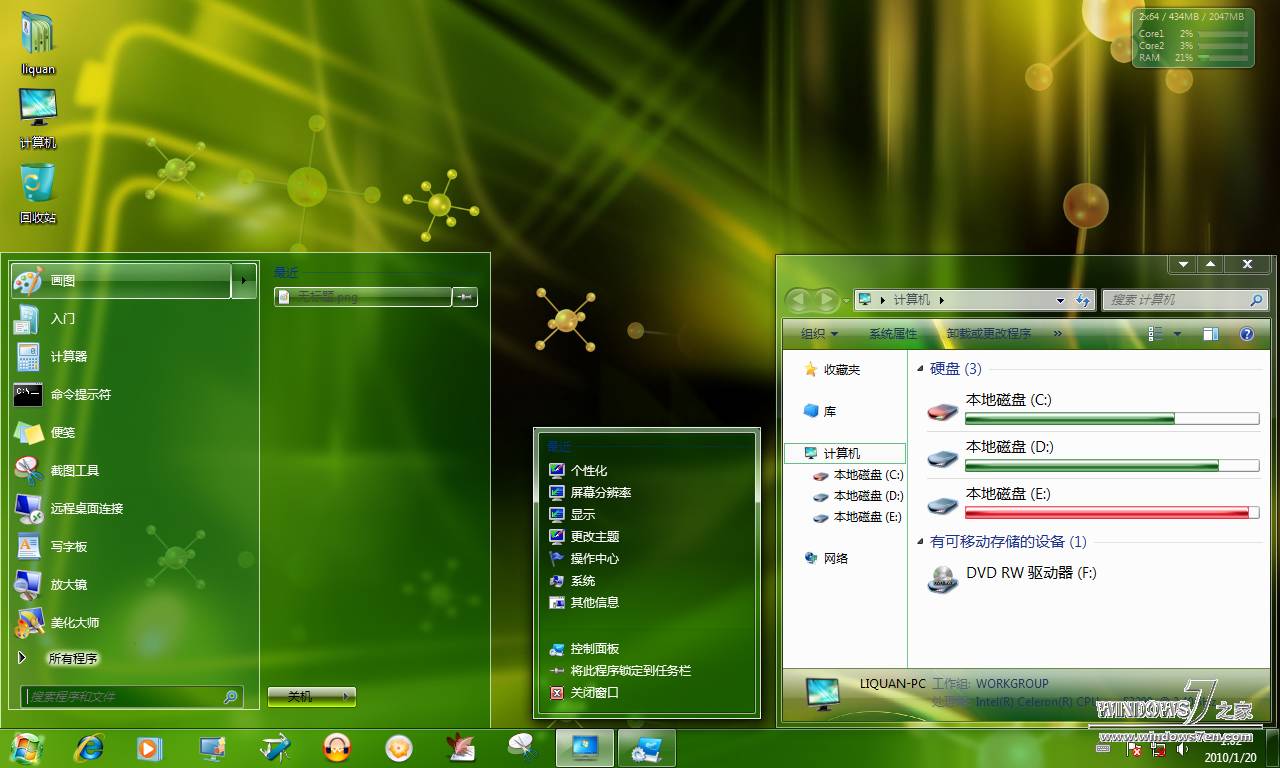
Task: Click the 本地磁盘 (D:) usage bar
Action: pos(1112,465)
